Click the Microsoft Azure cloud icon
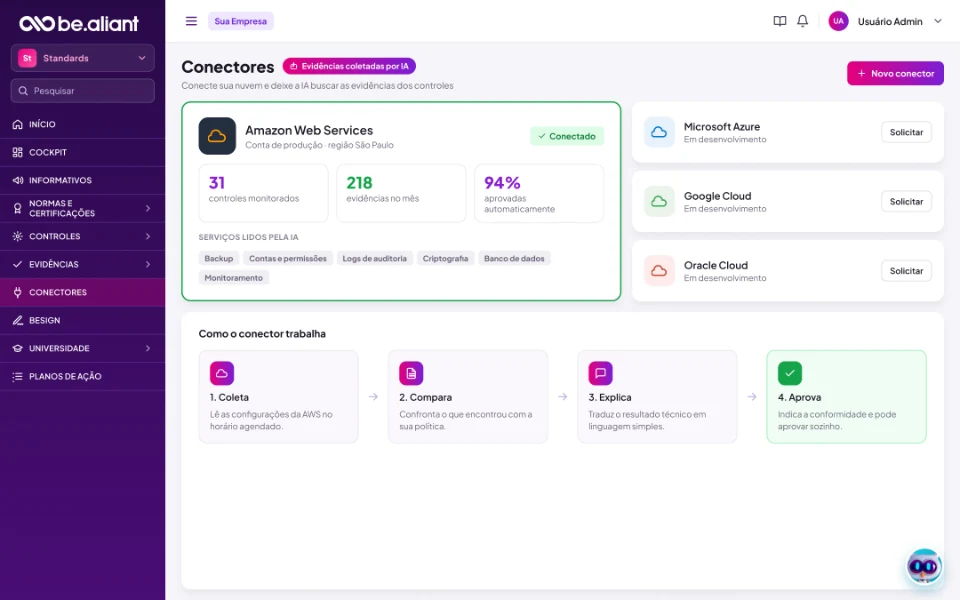 click(x=659, y=132)
